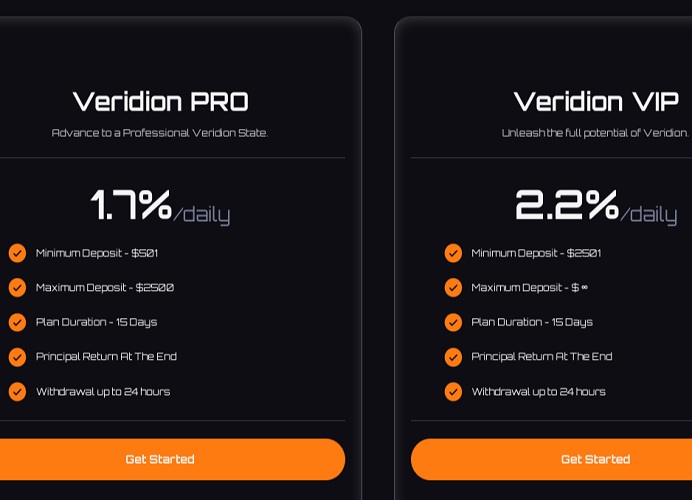The height and width of the screenshot is (500, 692).
Task: Click the Veridion VIP Get Started button
Action: [551, 459]
